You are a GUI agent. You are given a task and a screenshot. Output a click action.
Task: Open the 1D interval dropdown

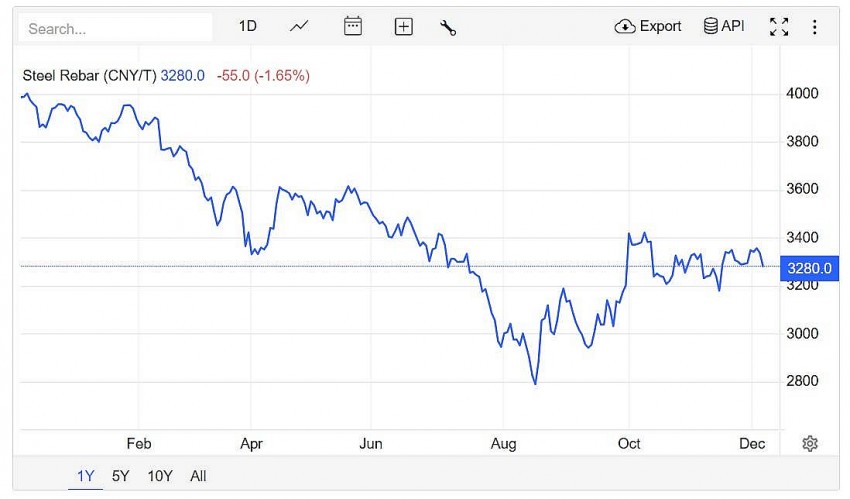click(248, 27)
